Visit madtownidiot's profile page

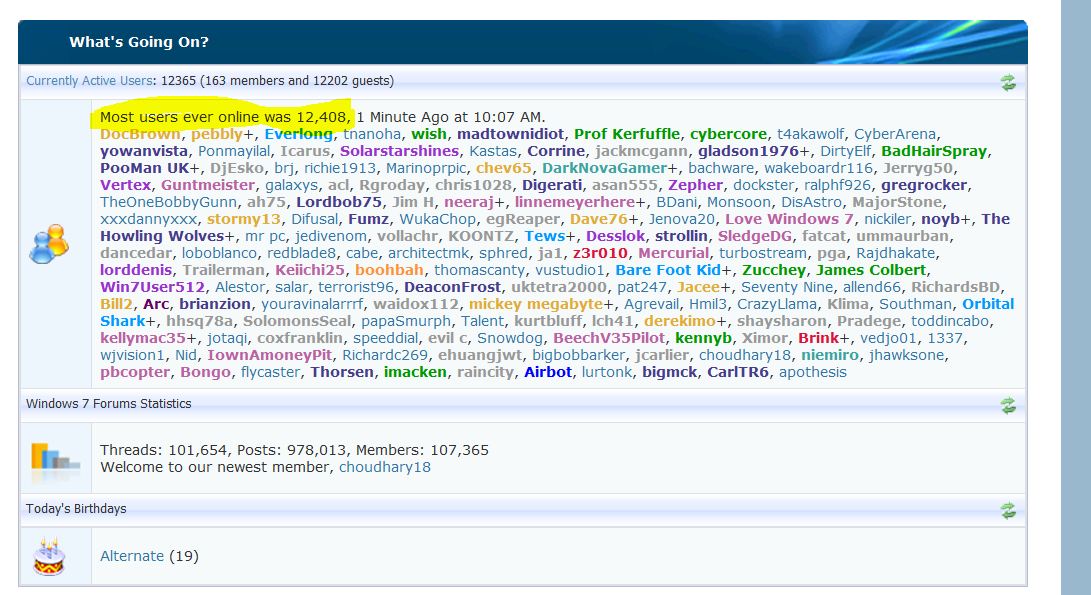click(x=510, y=134)
